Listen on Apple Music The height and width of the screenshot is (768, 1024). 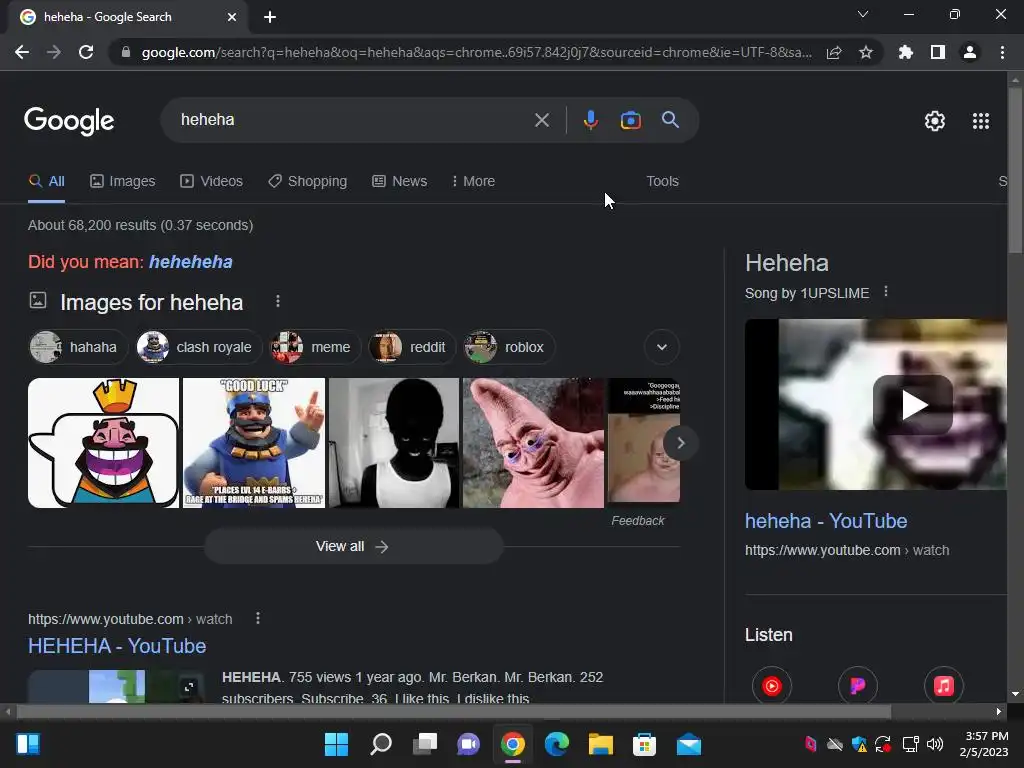(944, 686)
